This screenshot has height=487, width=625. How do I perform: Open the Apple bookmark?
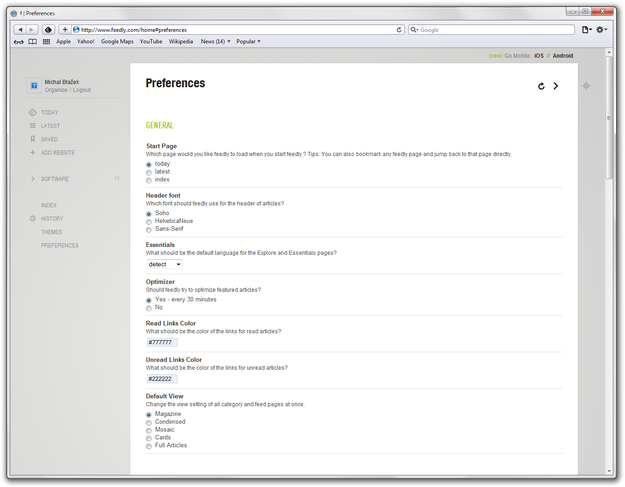pos(63,41)
